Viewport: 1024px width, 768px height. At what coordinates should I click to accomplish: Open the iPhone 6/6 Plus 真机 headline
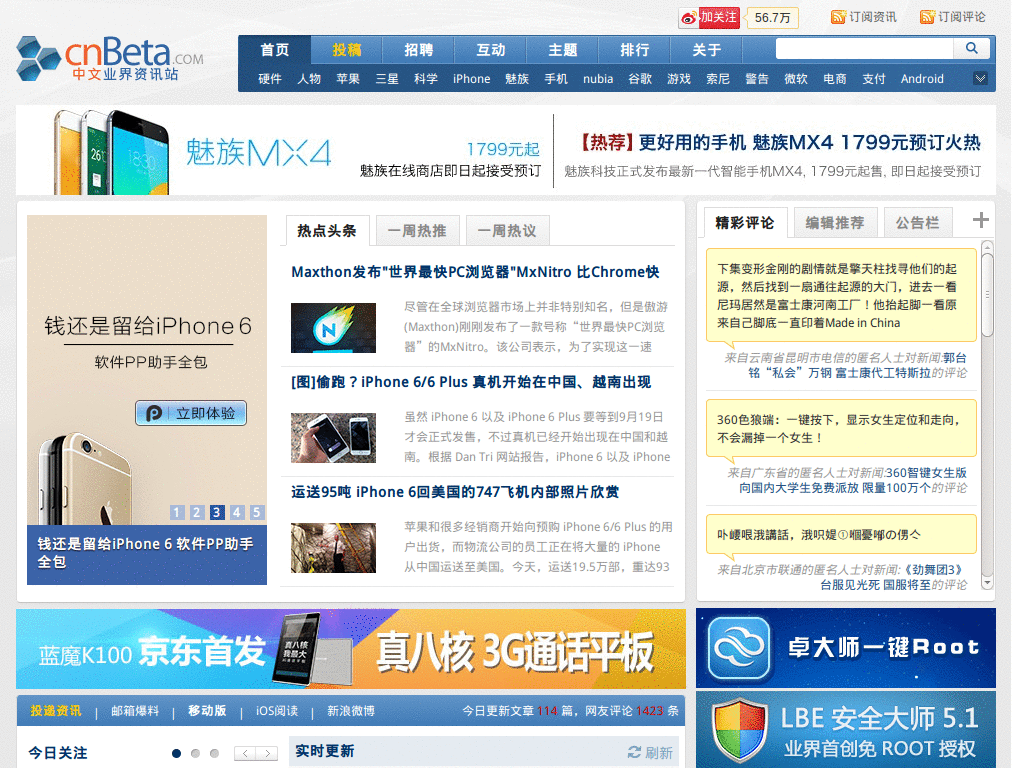point(471,382)
